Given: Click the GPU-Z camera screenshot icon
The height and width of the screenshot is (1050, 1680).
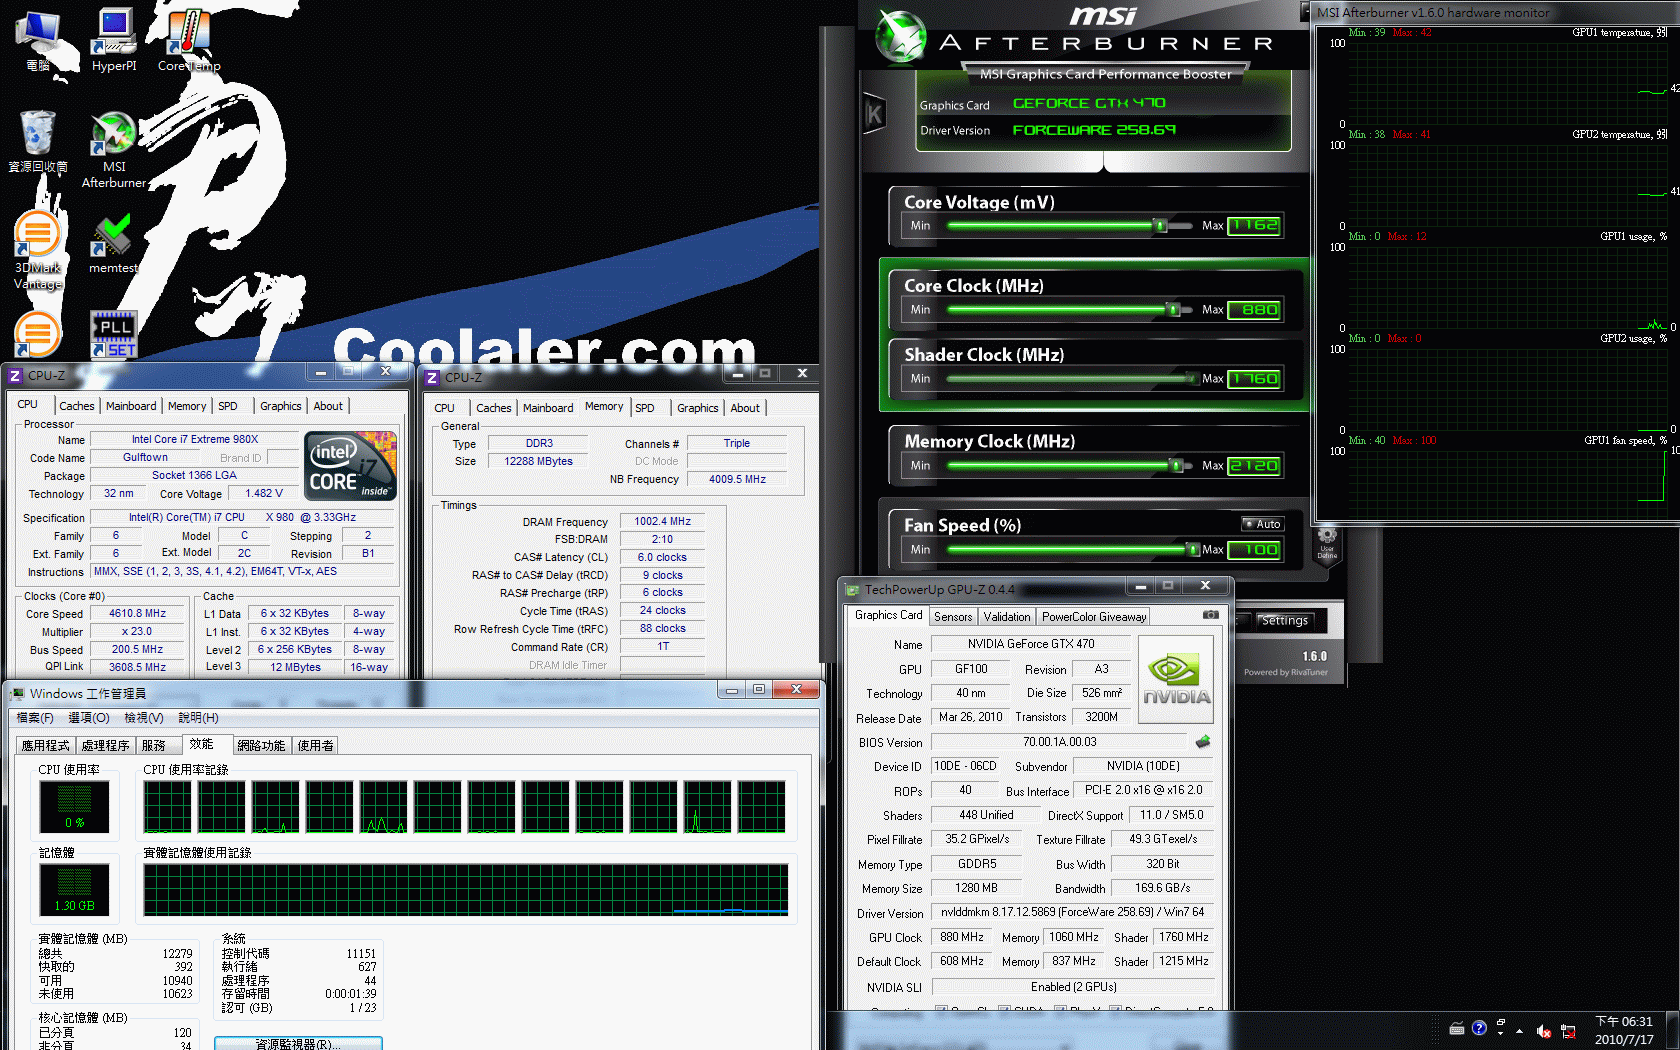Looking at the screenshot, I should 1210,615.
